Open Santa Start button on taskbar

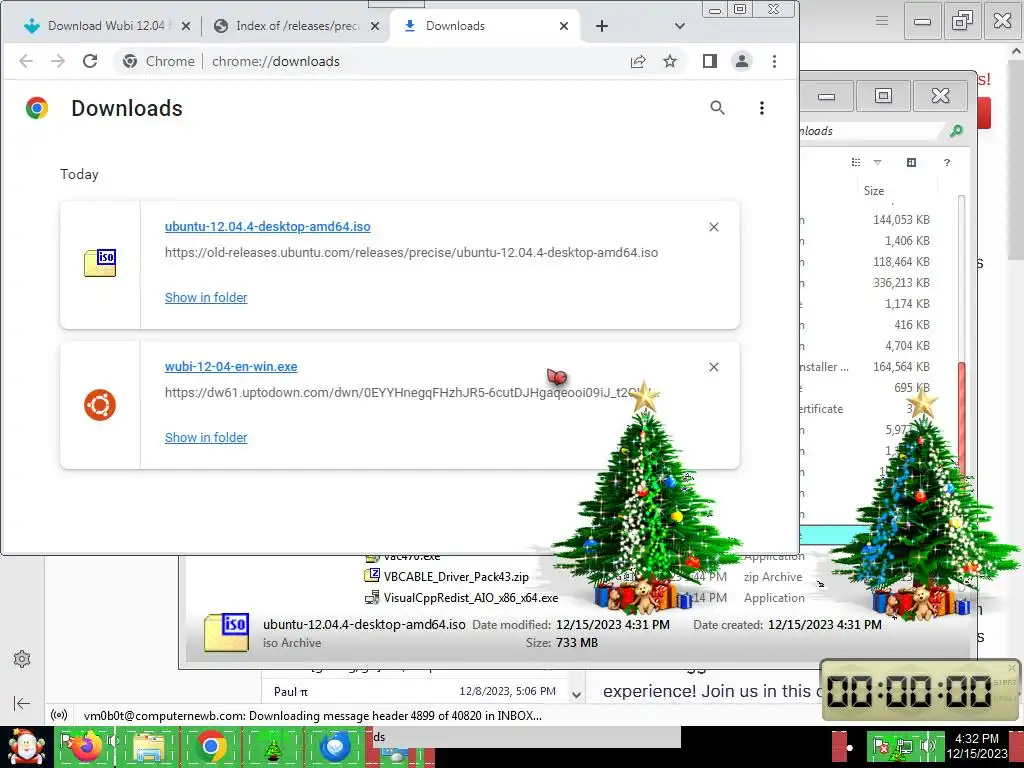click(x=26, y=748)
